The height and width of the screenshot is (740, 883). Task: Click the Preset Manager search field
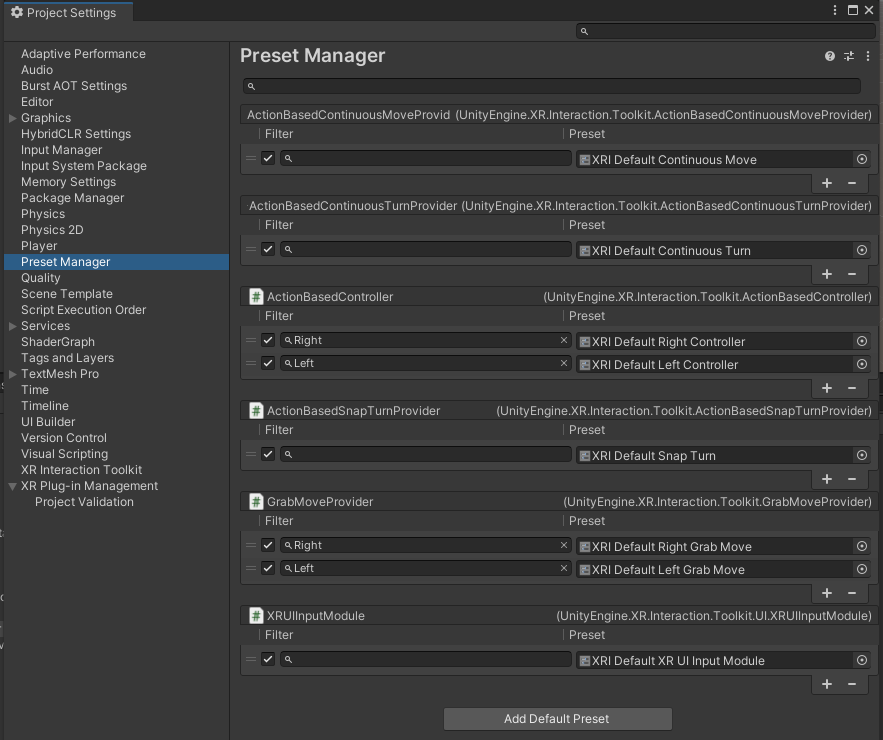click(x=551, y=87)
